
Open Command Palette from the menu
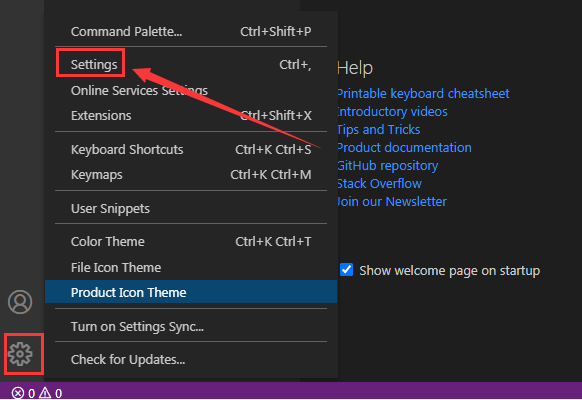point(191,32)
